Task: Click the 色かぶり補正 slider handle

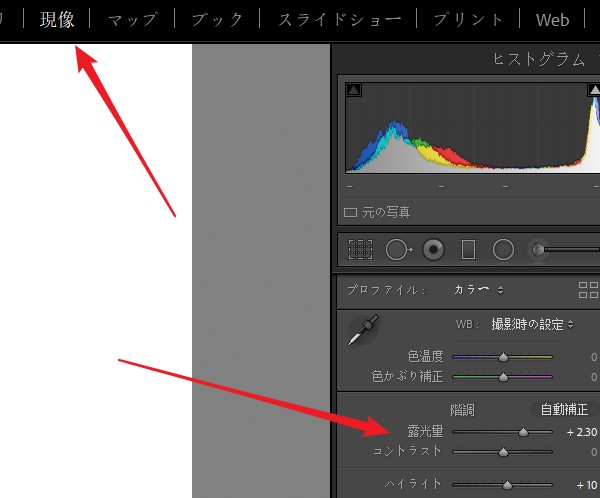Action: click(x=503, y=377)
